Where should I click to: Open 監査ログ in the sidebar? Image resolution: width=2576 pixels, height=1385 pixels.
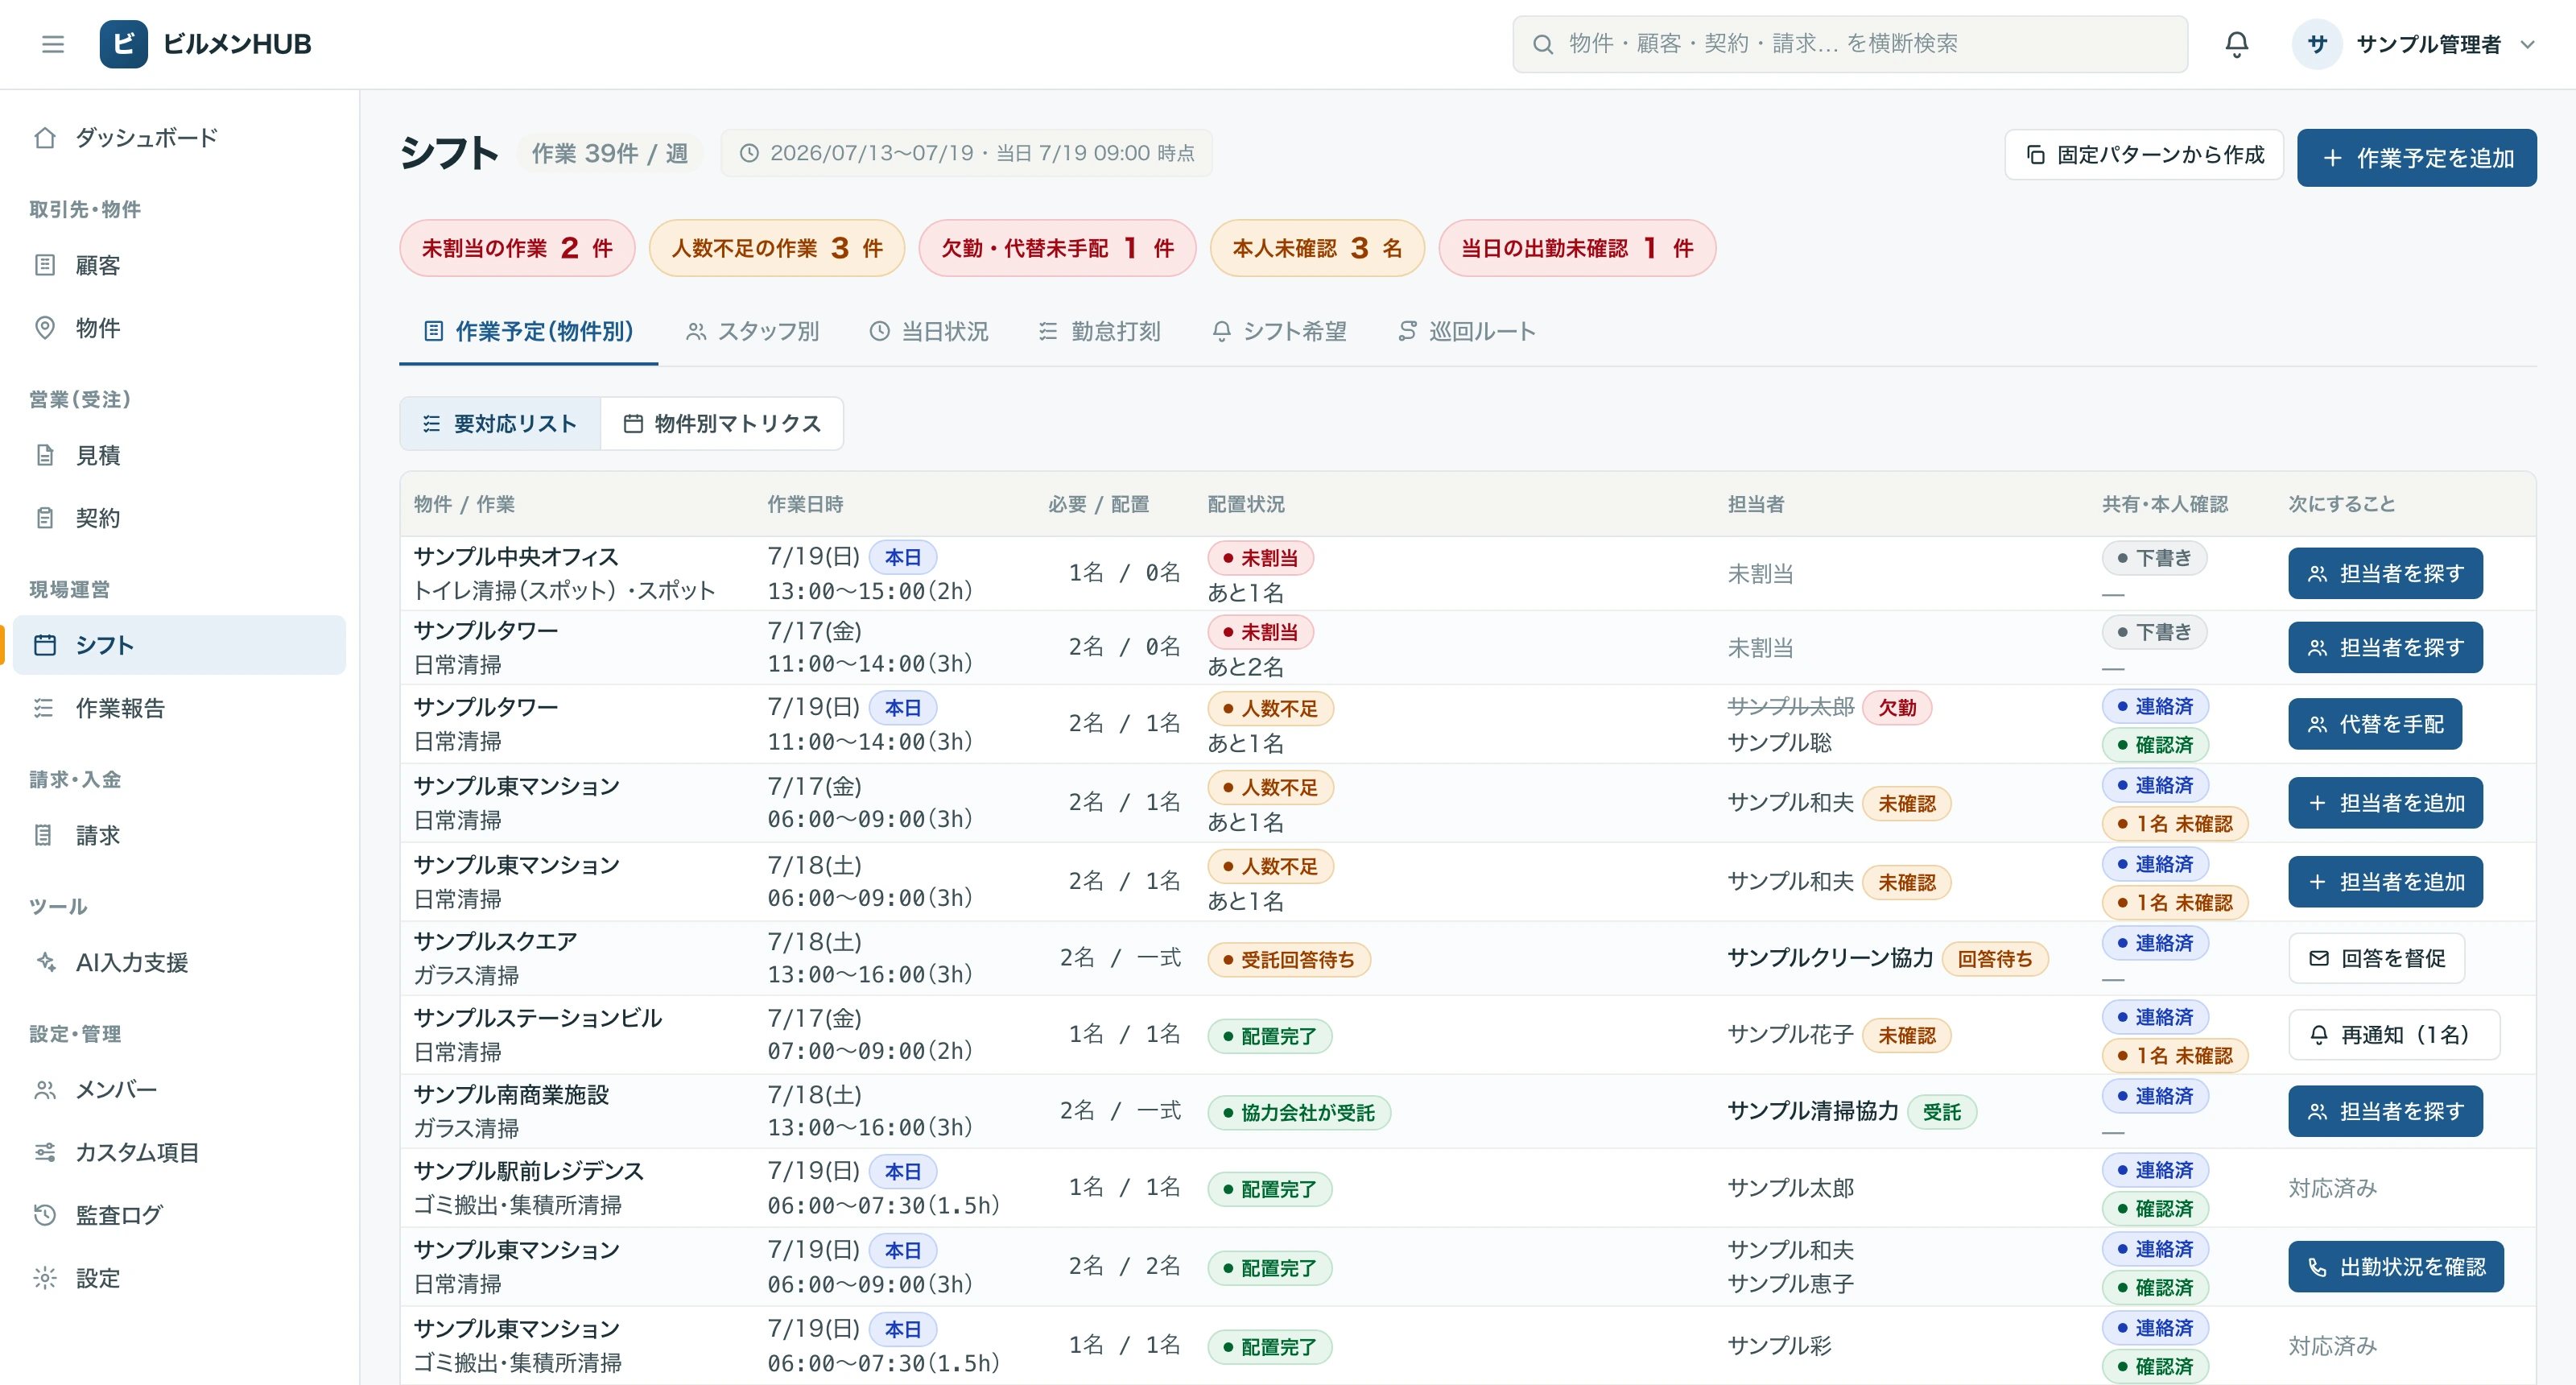coord(180,1215)
